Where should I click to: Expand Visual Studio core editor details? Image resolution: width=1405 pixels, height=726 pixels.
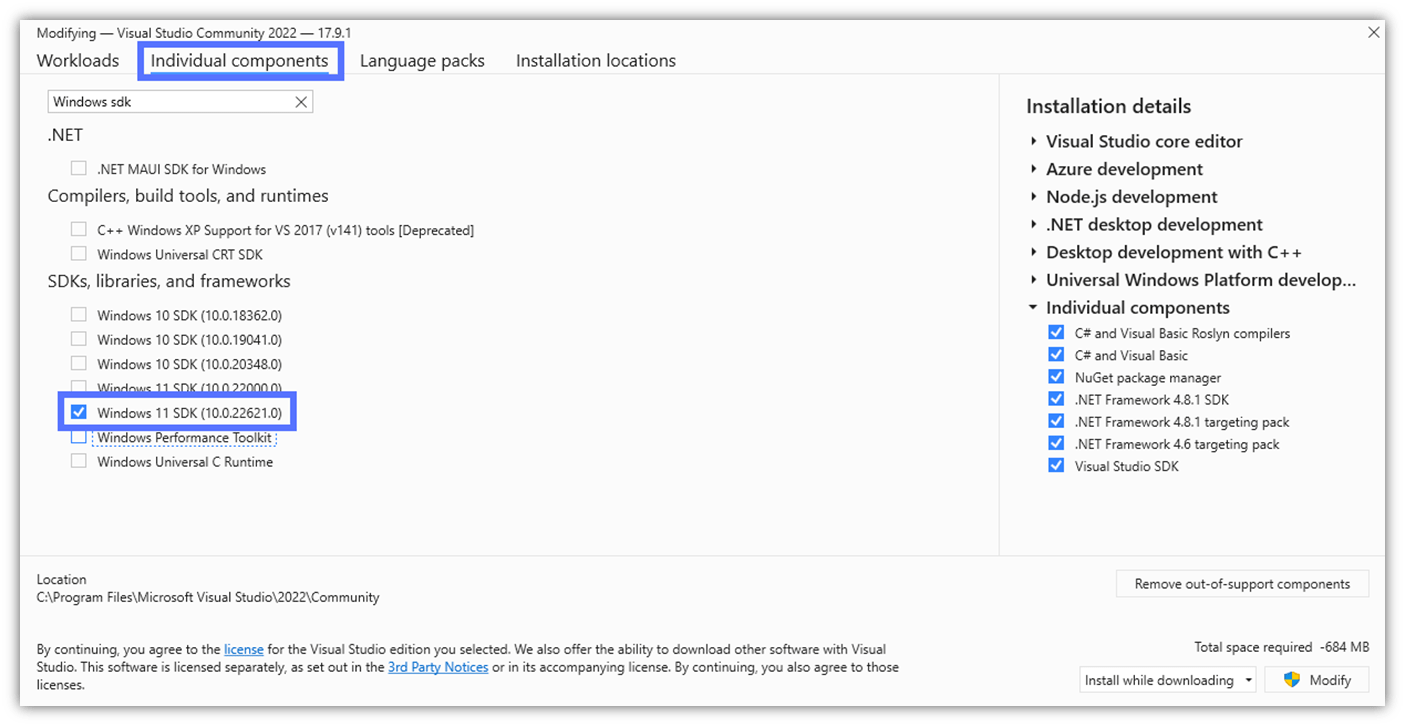click(x=1032, y=141)
